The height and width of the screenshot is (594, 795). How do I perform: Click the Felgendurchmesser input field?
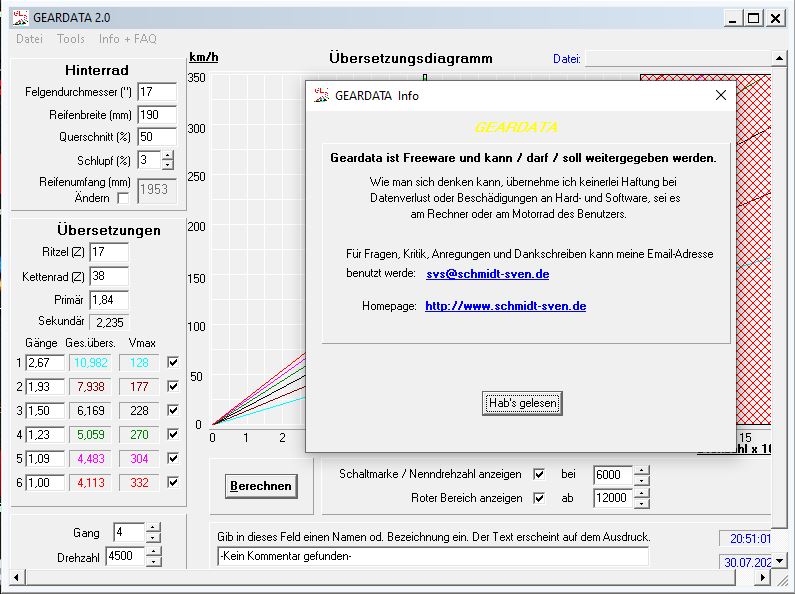[x=156, y=91]
